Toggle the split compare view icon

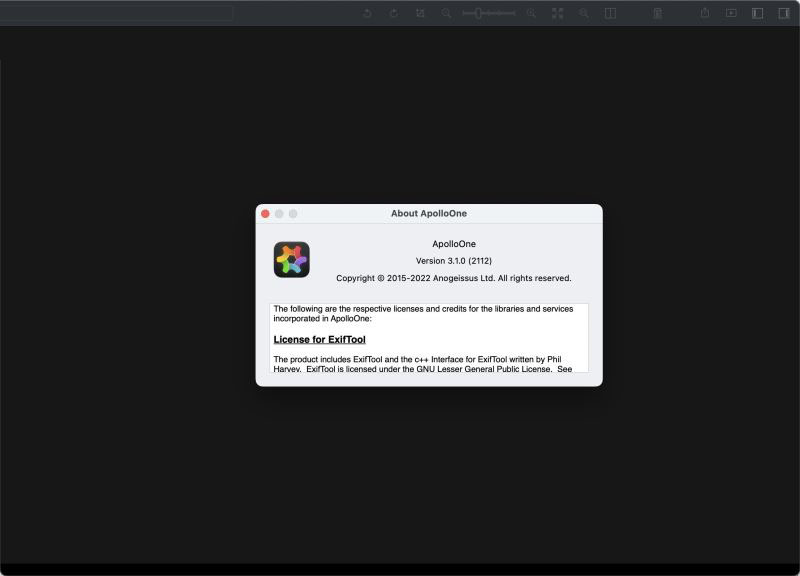coord(610,13)
